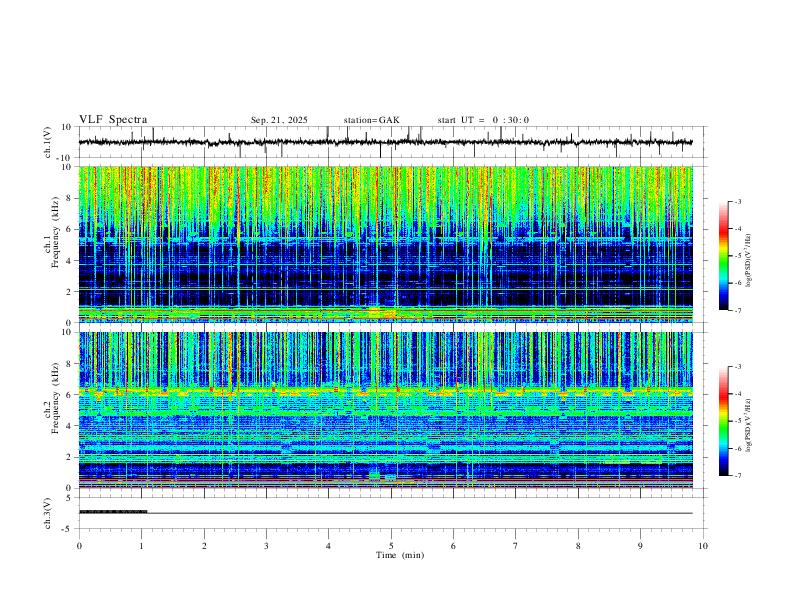
Task: Click the lower 'log(PSD)(V²/Hz)' colorbar label
Action: [749, 425]
